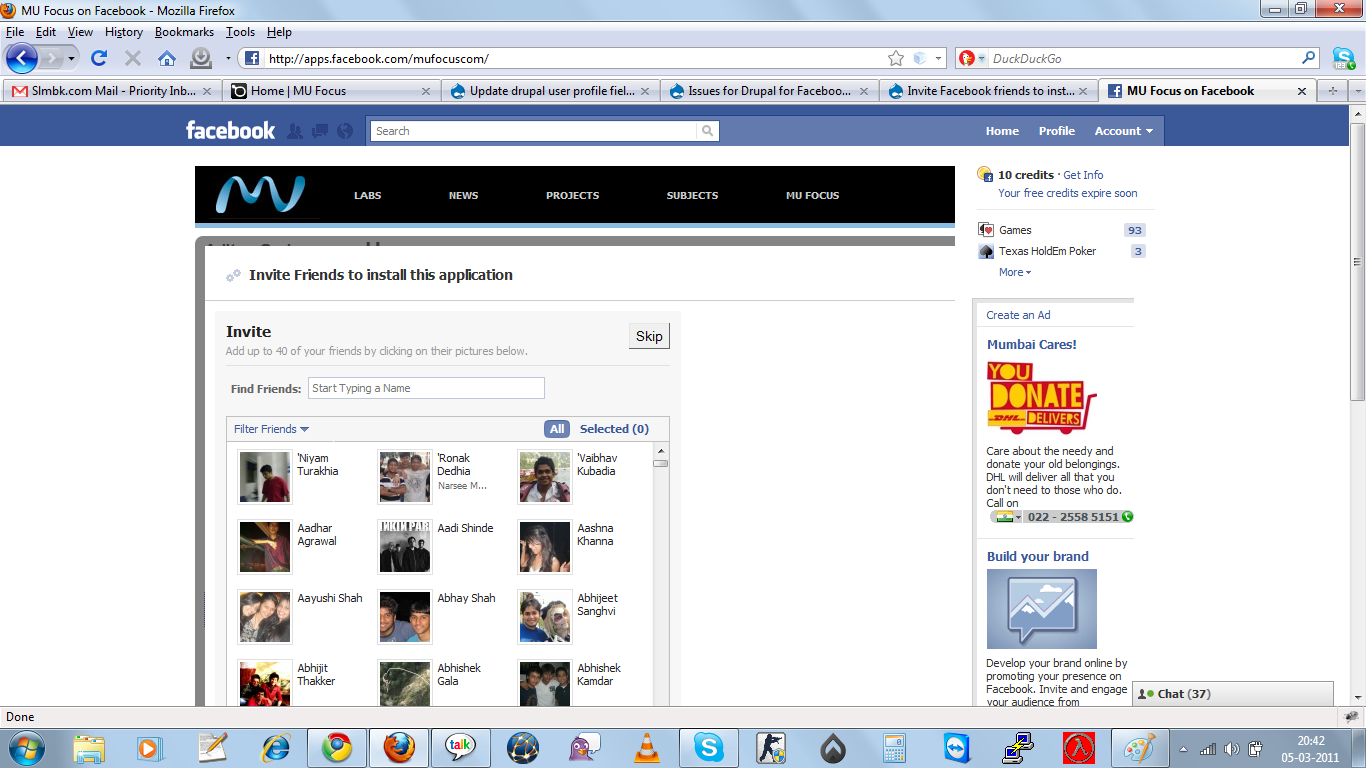Open the Facebook notifications globe icon

point(345,131)
